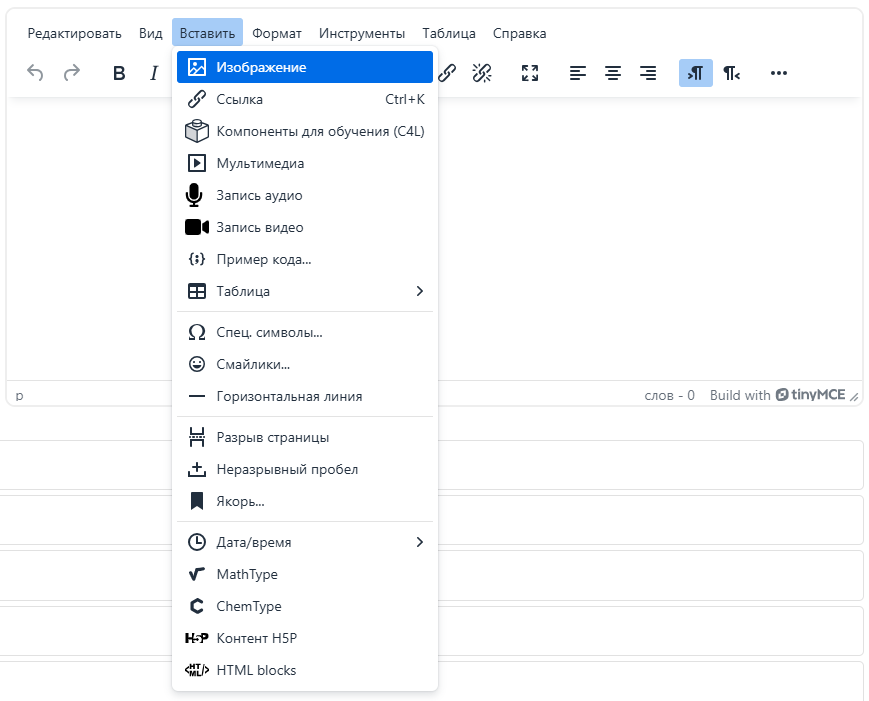The image size is (869, 701).
Task: Open Спец. символы dialog
Action: pyautogui.click(x=305, y=332)
